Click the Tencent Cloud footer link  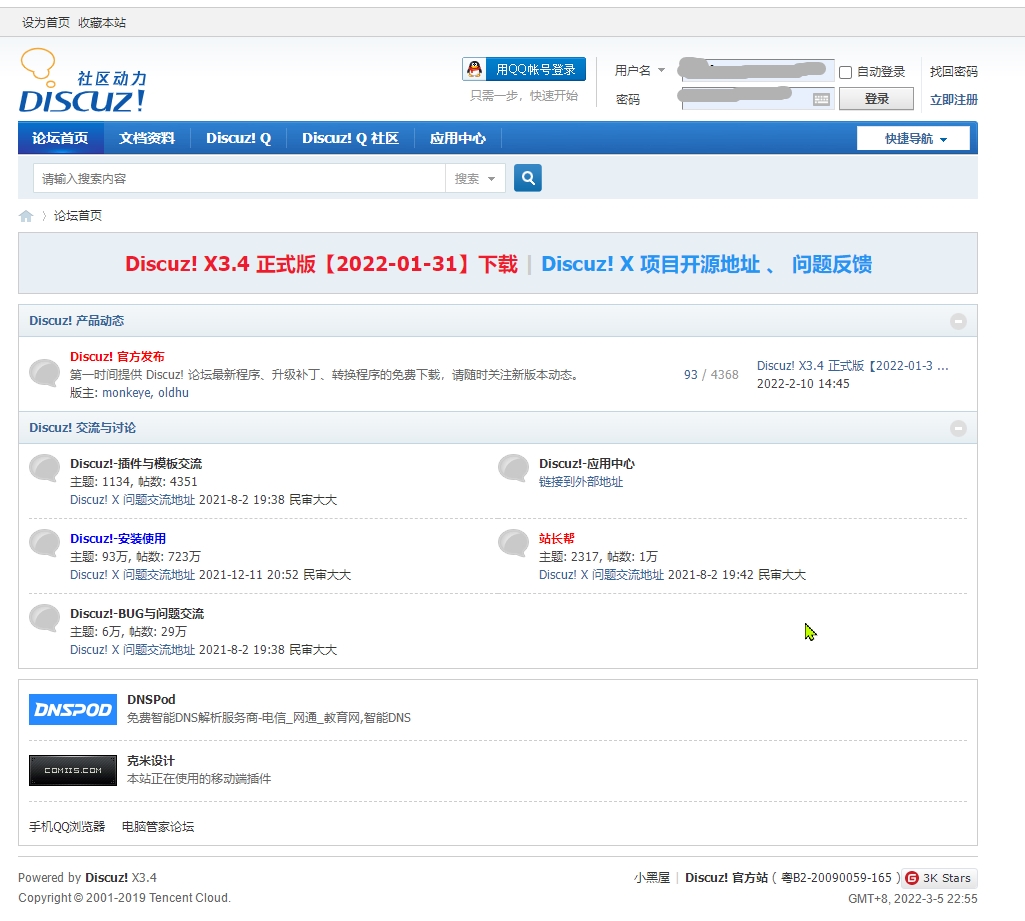click(x=190, y=898)
